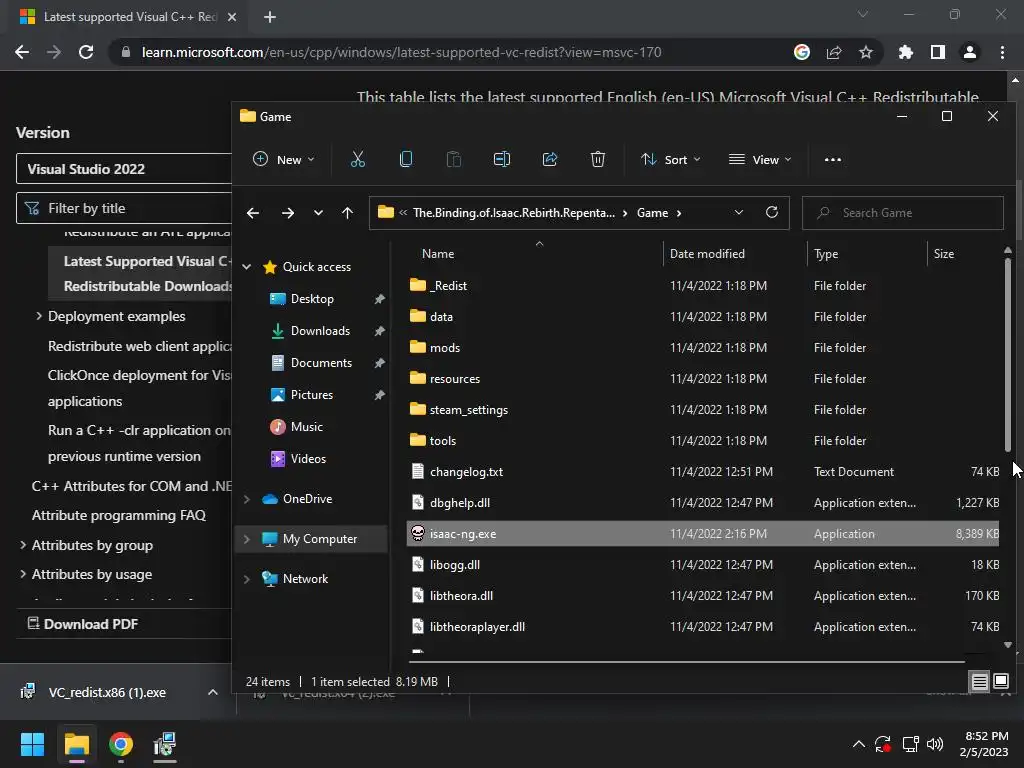Screen dimensions: 1024x768
Task: Select Downloads in Quick access
Action: 320,330
